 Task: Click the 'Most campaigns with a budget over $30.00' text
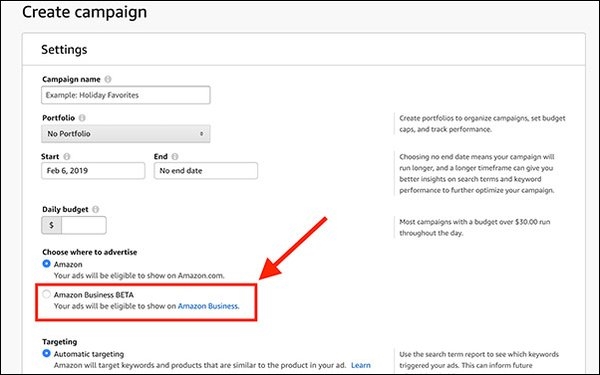pyautogui.click(x=475, y=227)
